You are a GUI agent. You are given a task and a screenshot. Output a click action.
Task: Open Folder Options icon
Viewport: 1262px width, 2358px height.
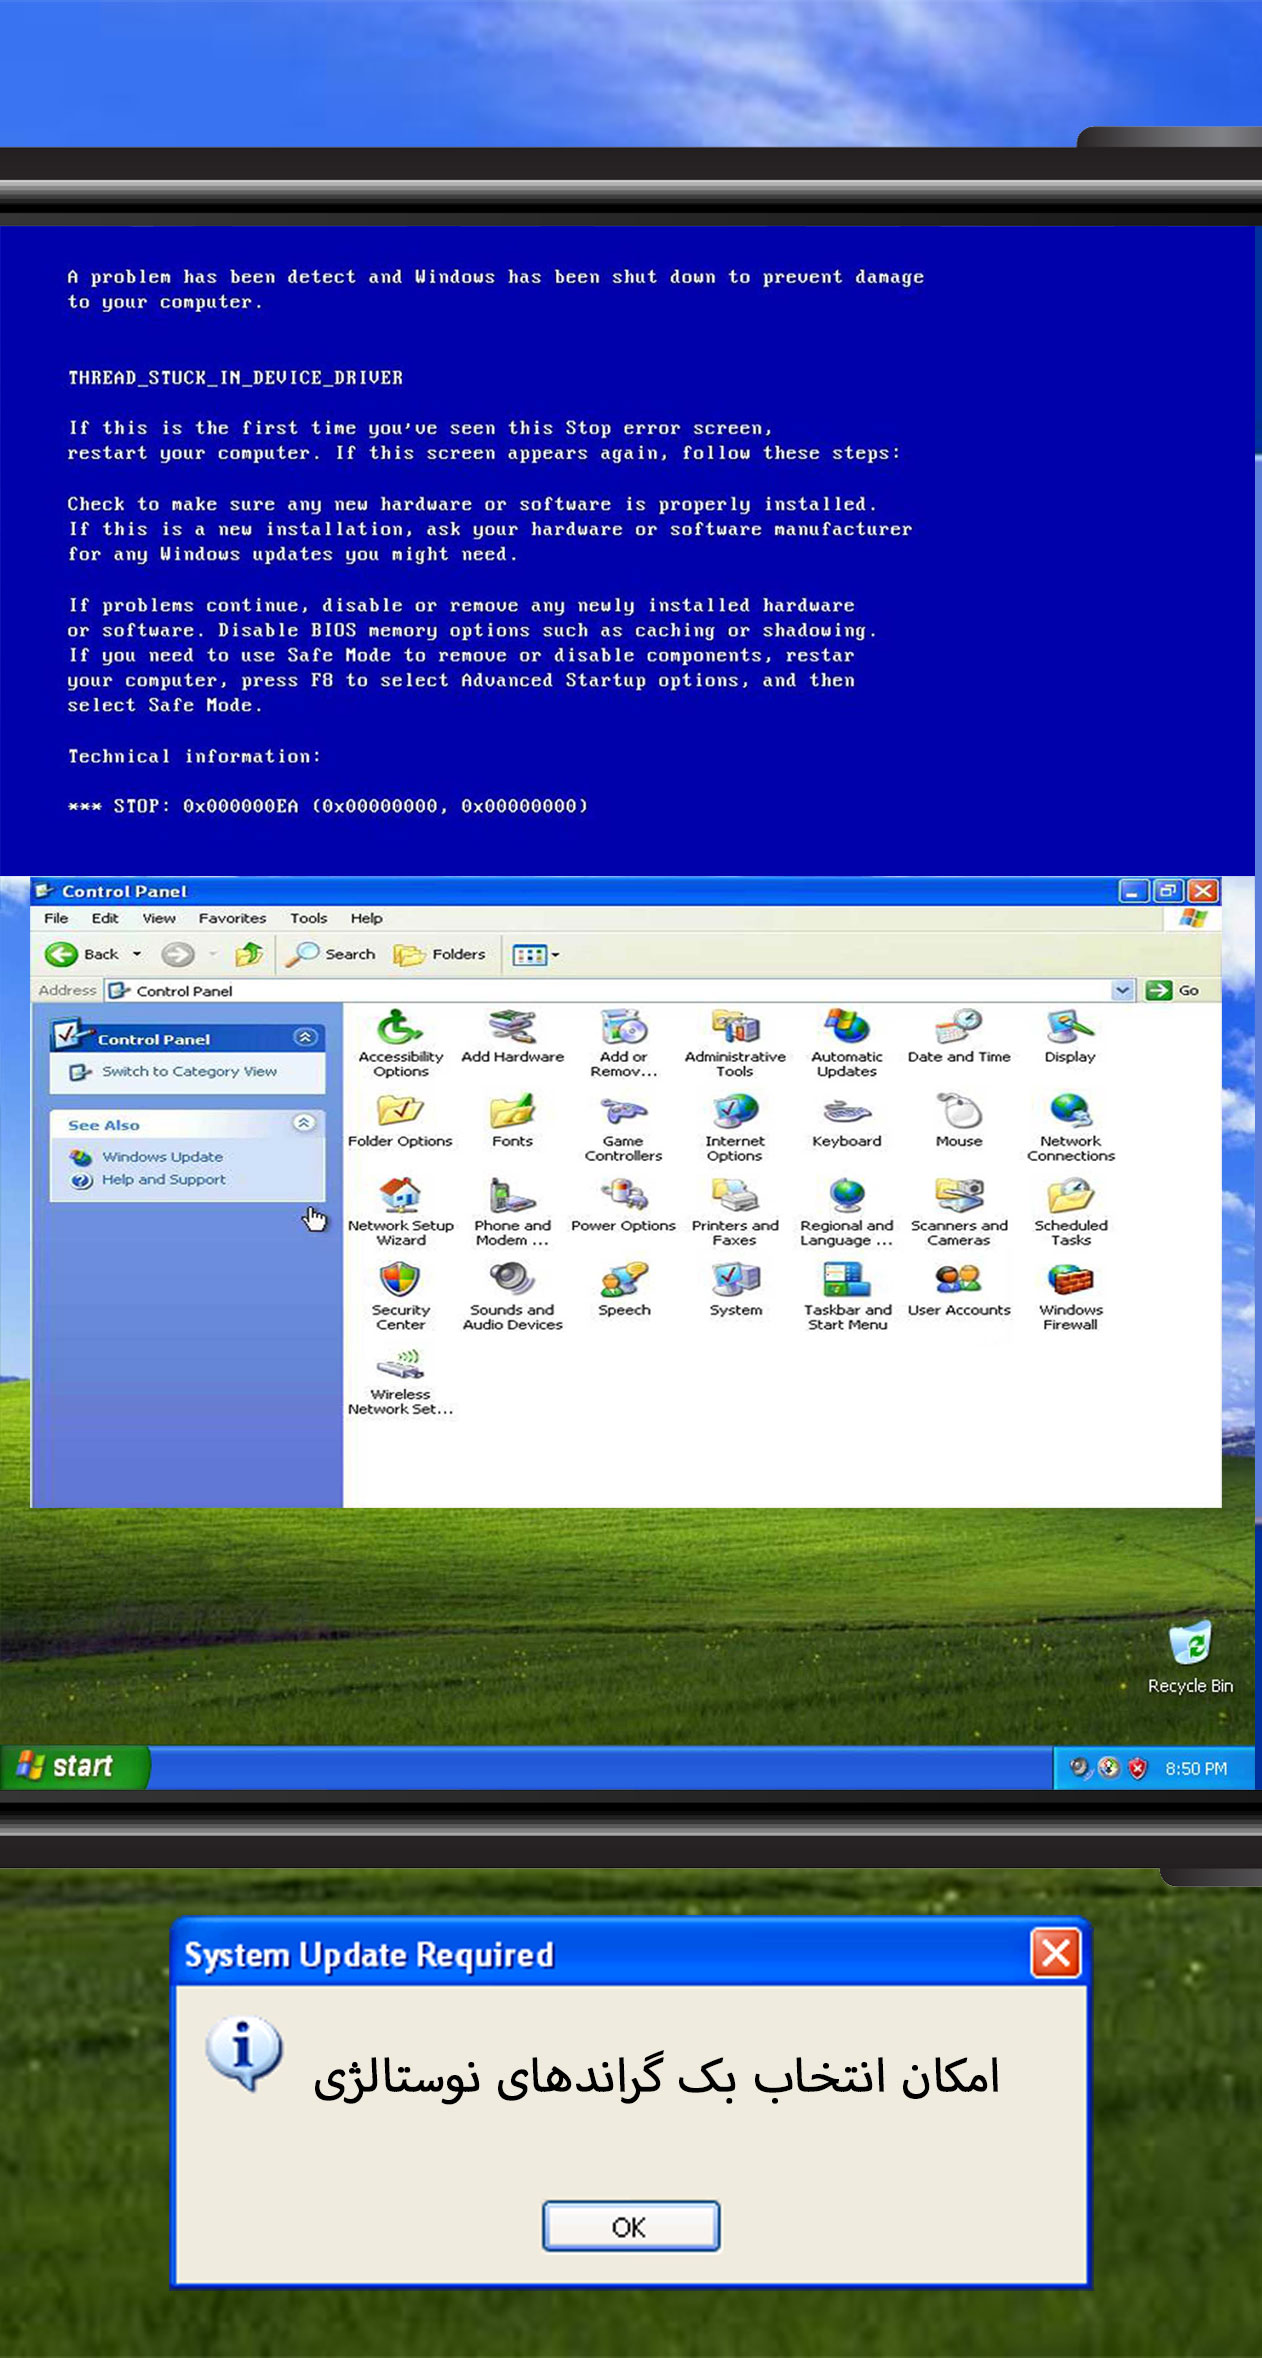pos(400,1120)
